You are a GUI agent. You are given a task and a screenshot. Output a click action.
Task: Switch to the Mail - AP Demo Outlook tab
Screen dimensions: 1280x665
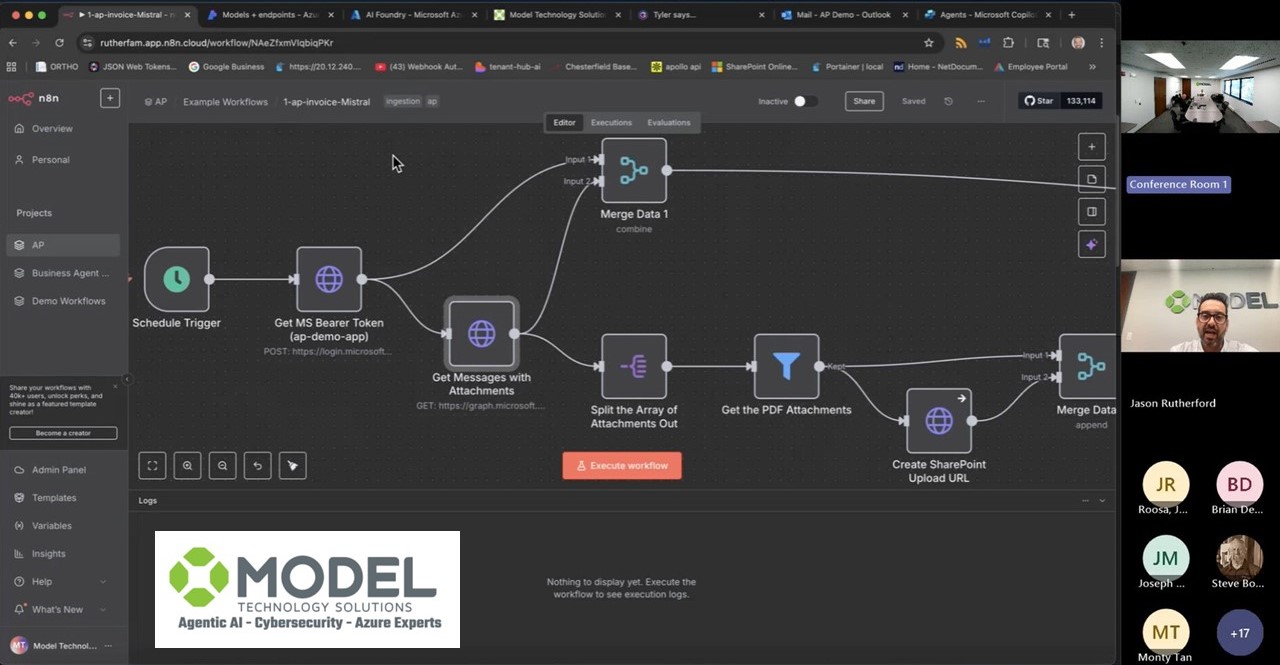coord(843,15)
